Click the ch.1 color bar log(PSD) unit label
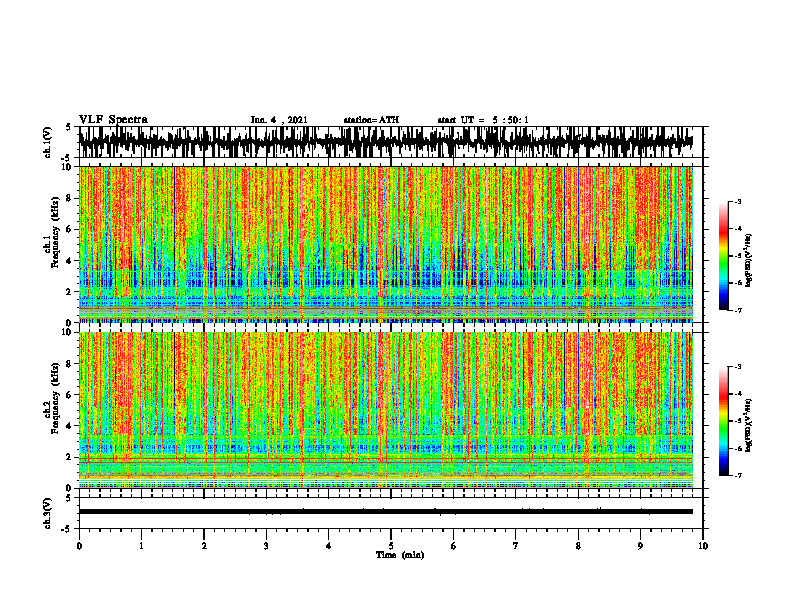The width and height of the screenshot is (792, 612). click(749, 261)
